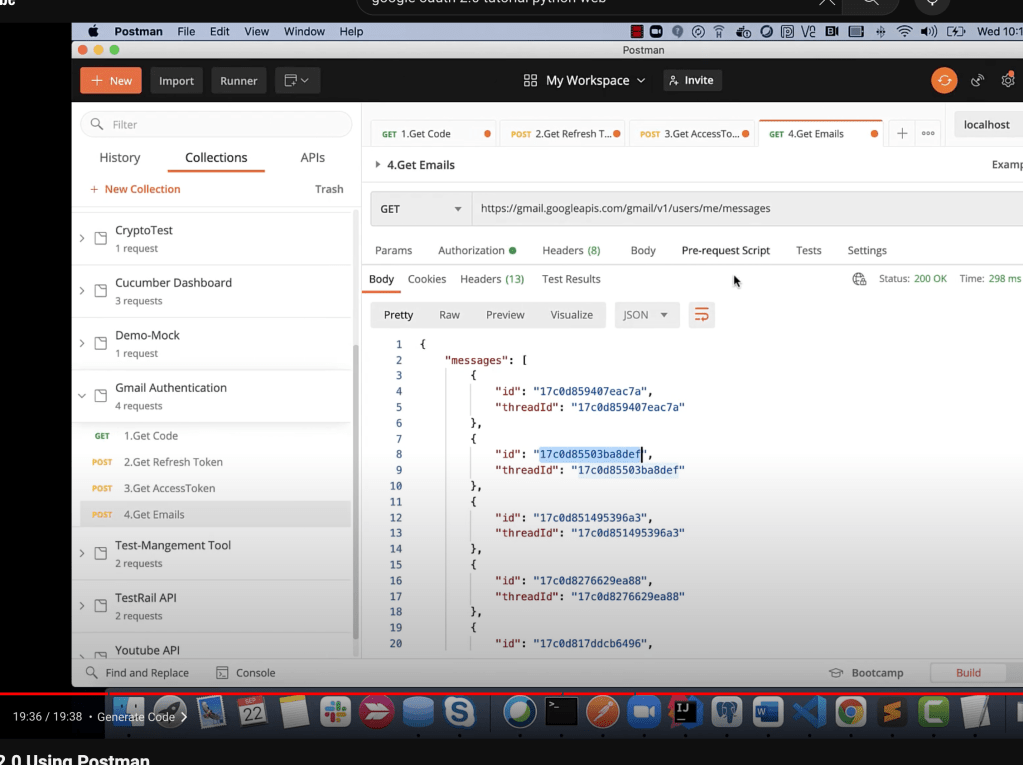Expand the CryptoTest collection
This screenshot has height=765, width=1023.
pyautogui.click(x=82, y=238)
